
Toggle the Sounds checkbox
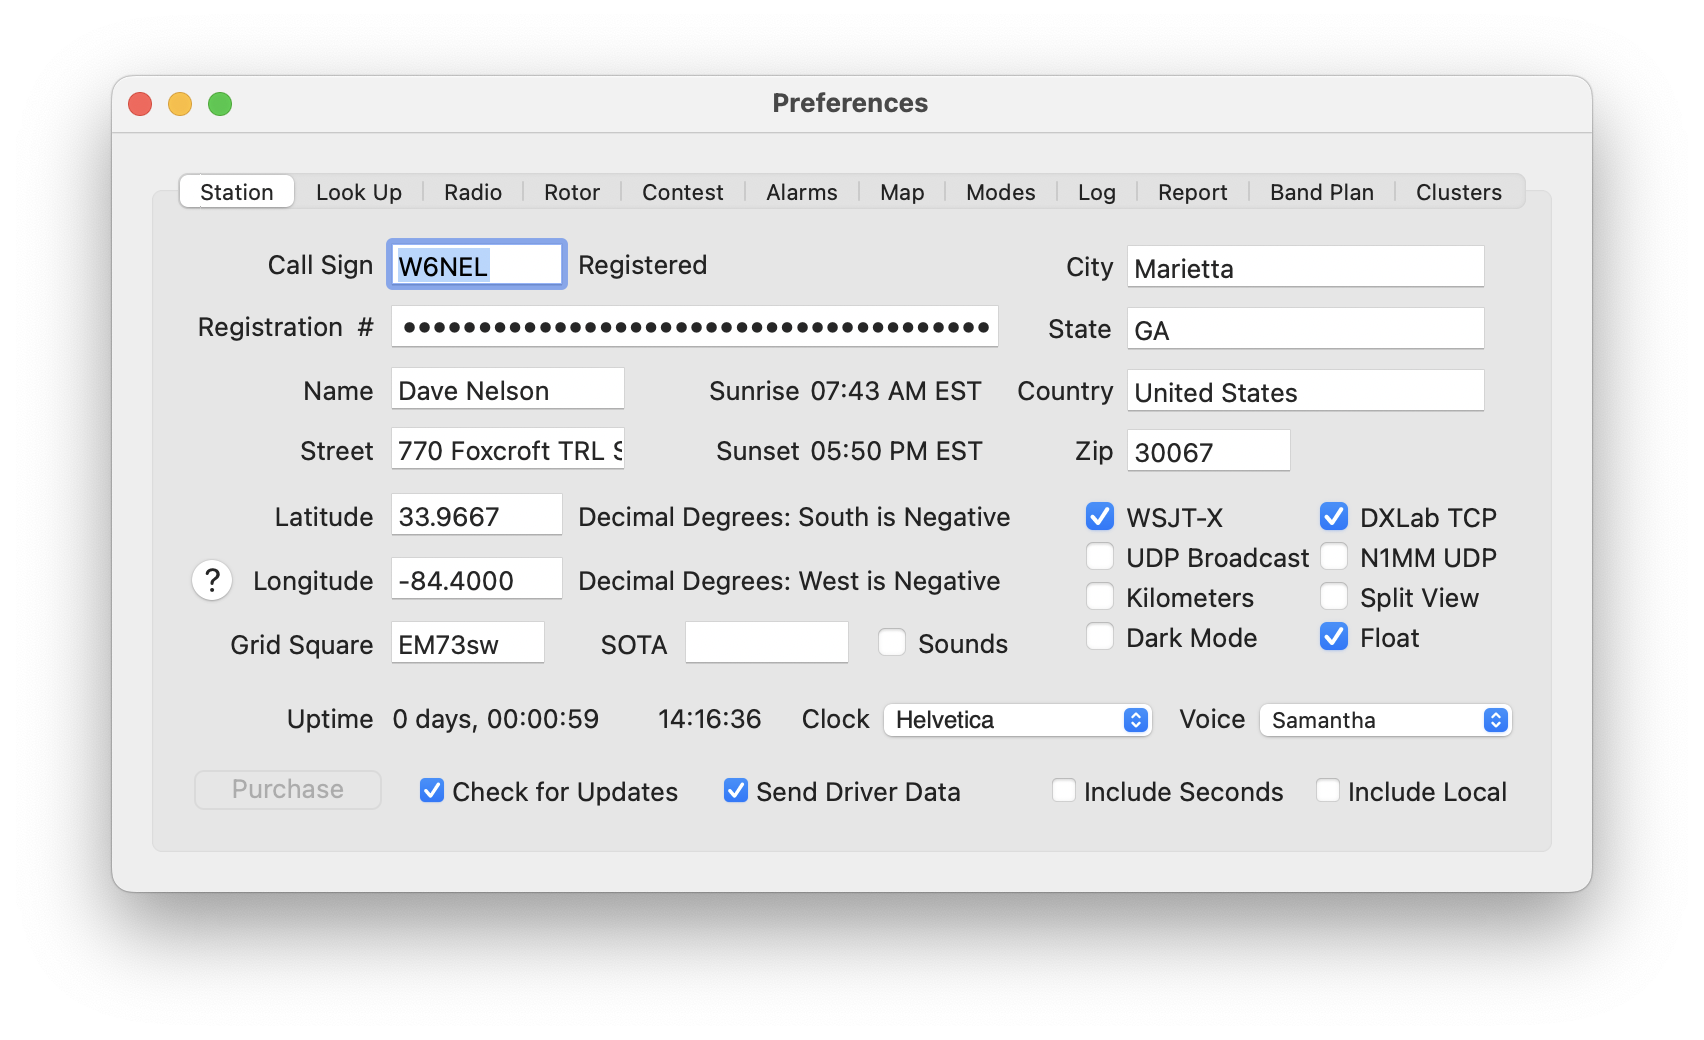892,643
